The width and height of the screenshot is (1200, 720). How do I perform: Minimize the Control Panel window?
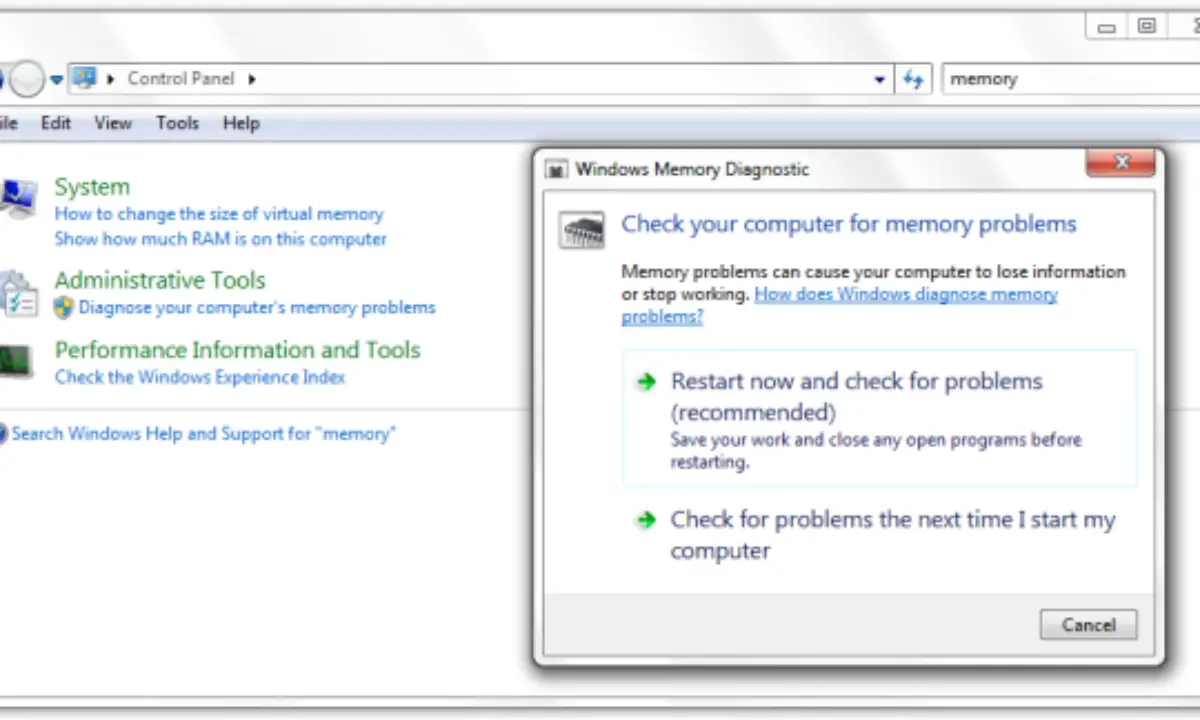1107,26
